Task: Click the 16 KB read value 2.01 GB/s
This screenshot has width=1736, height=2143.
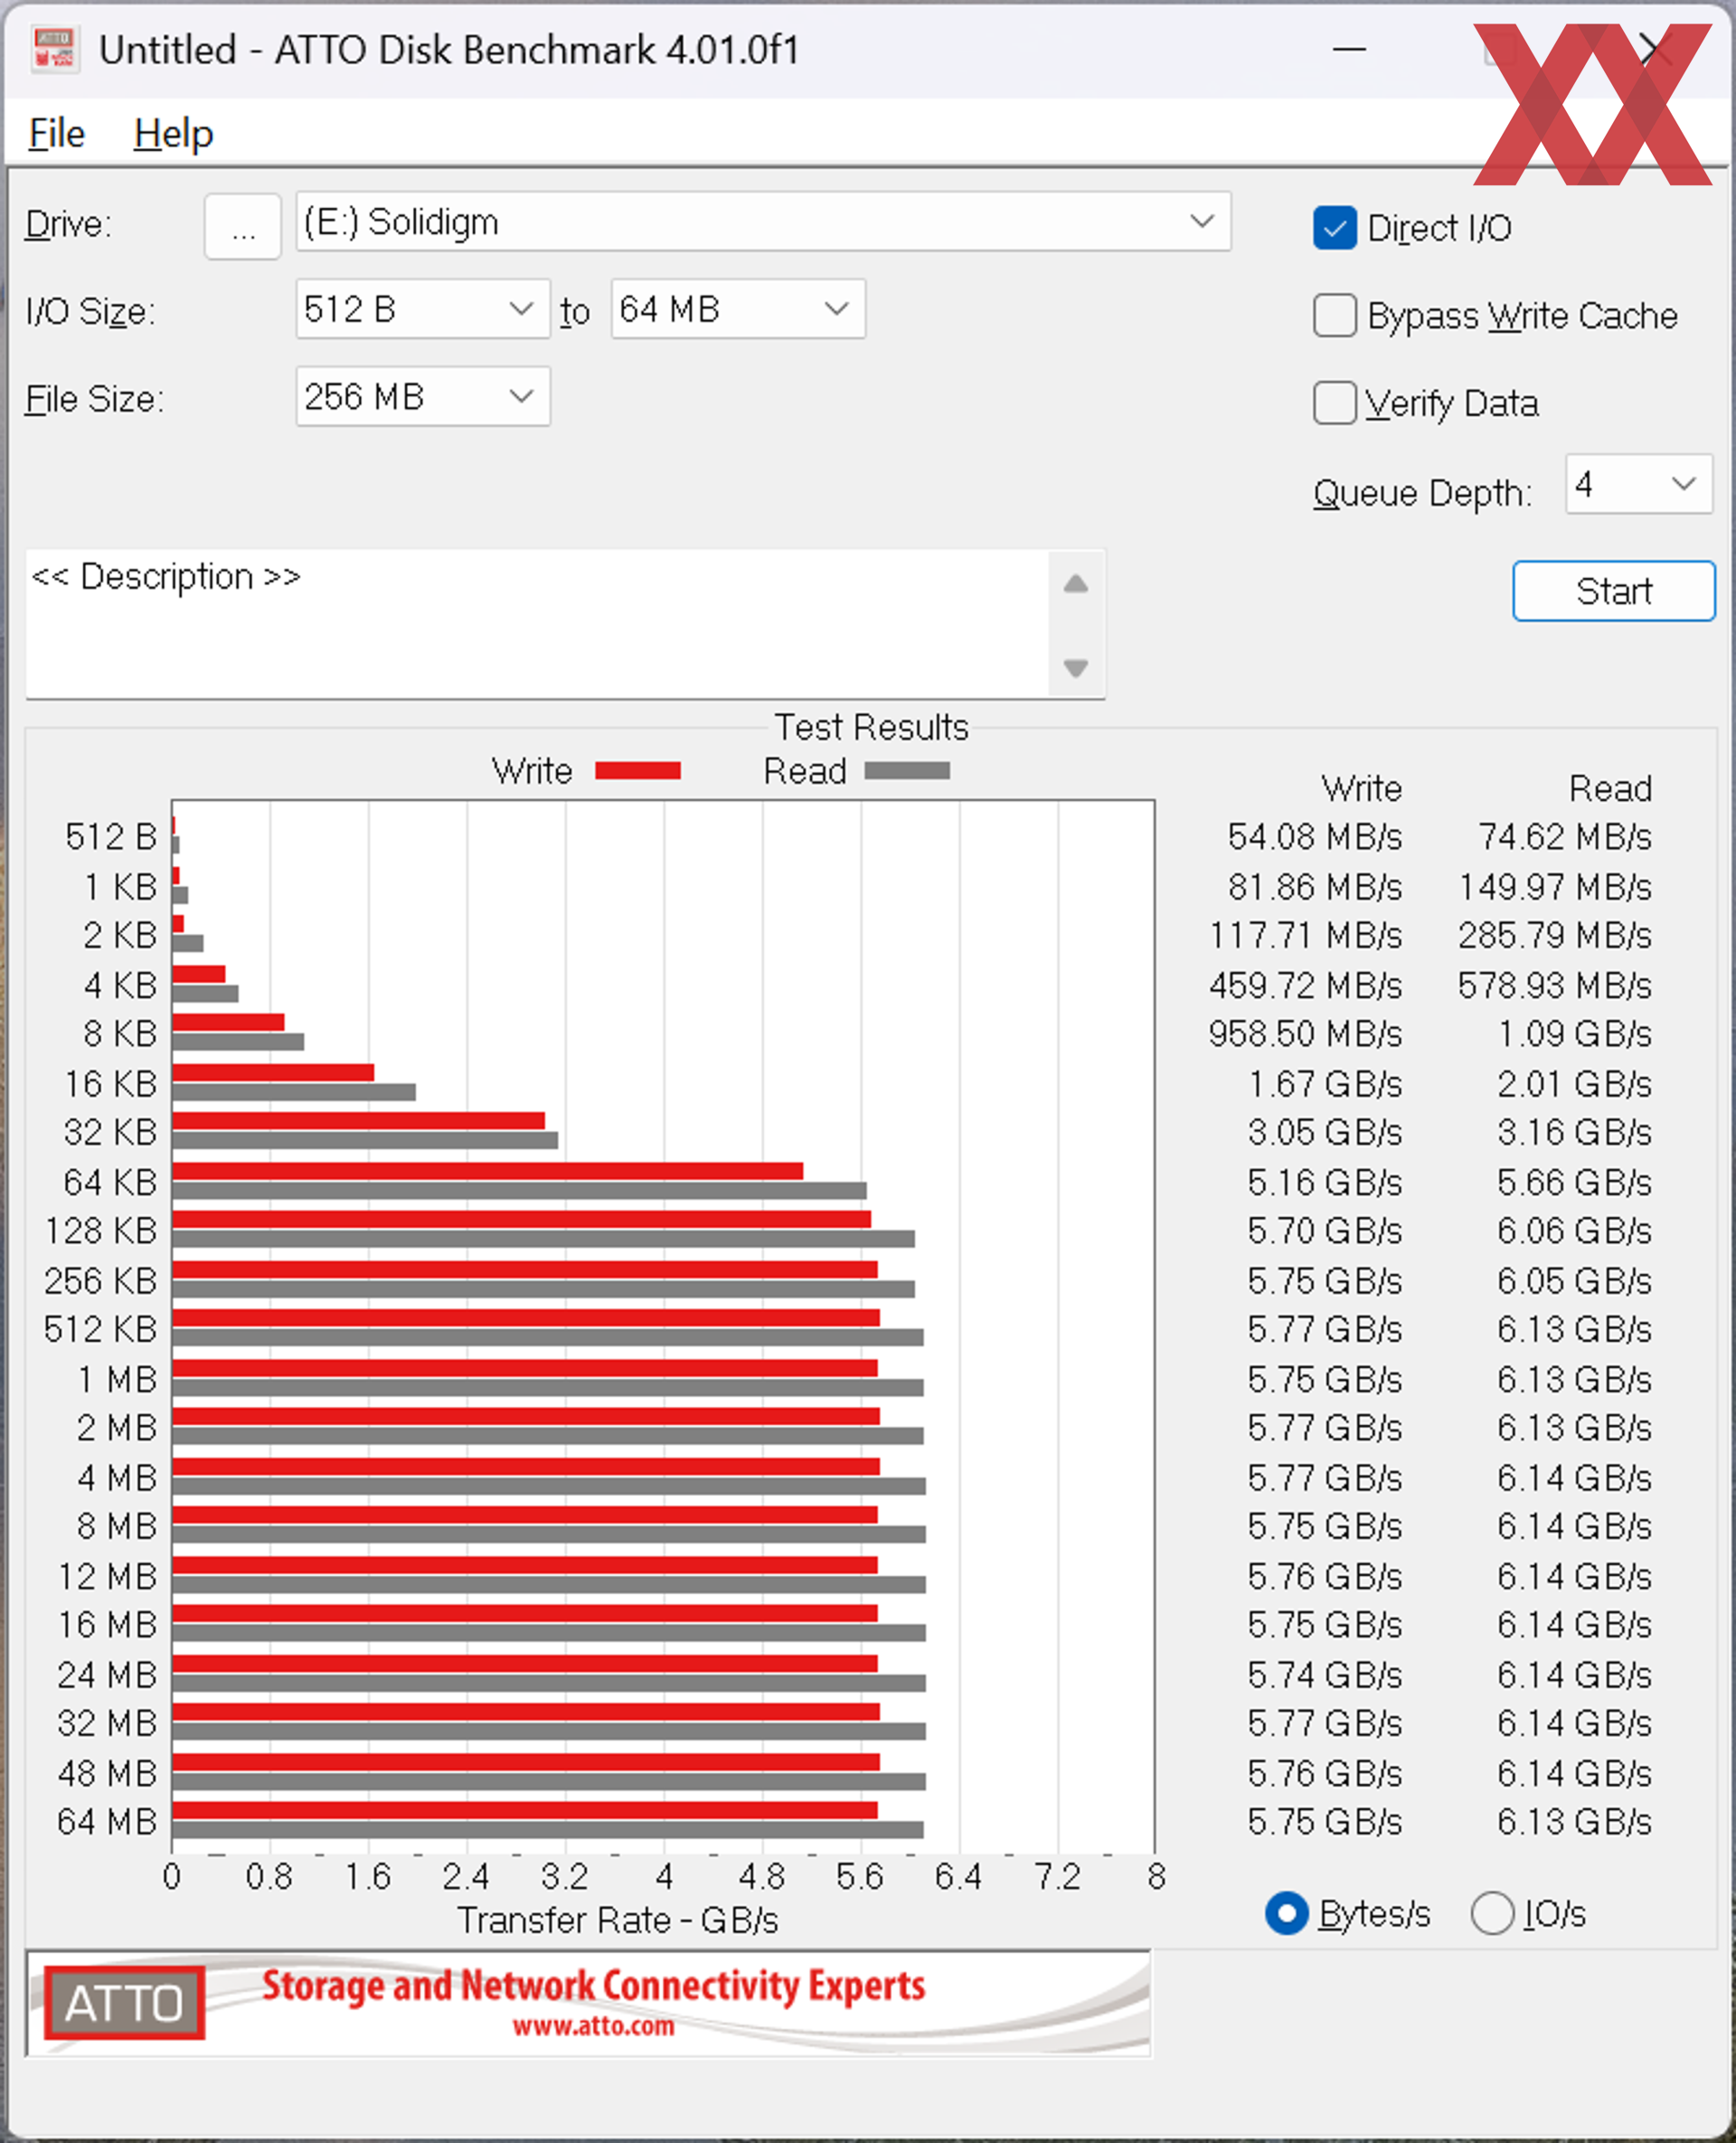Action: tap(1574, 1085)
